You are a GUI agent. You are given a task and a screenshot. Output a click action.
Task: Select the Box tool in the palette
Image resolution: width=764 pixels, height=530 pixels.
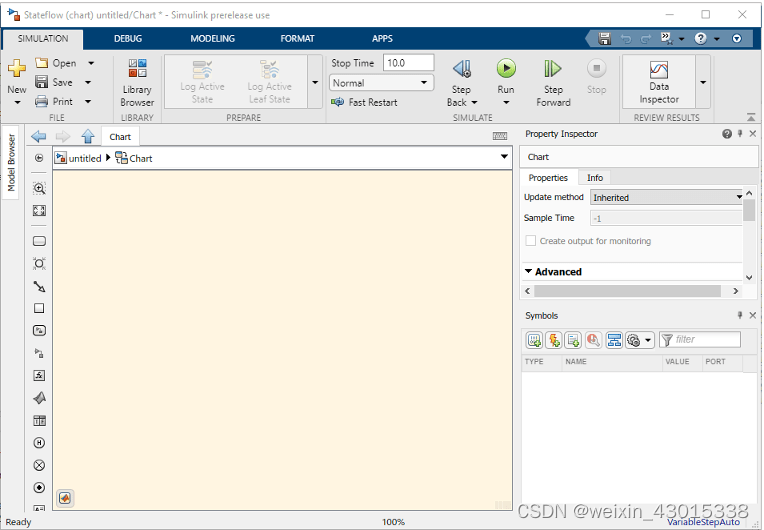click(39, 308)
